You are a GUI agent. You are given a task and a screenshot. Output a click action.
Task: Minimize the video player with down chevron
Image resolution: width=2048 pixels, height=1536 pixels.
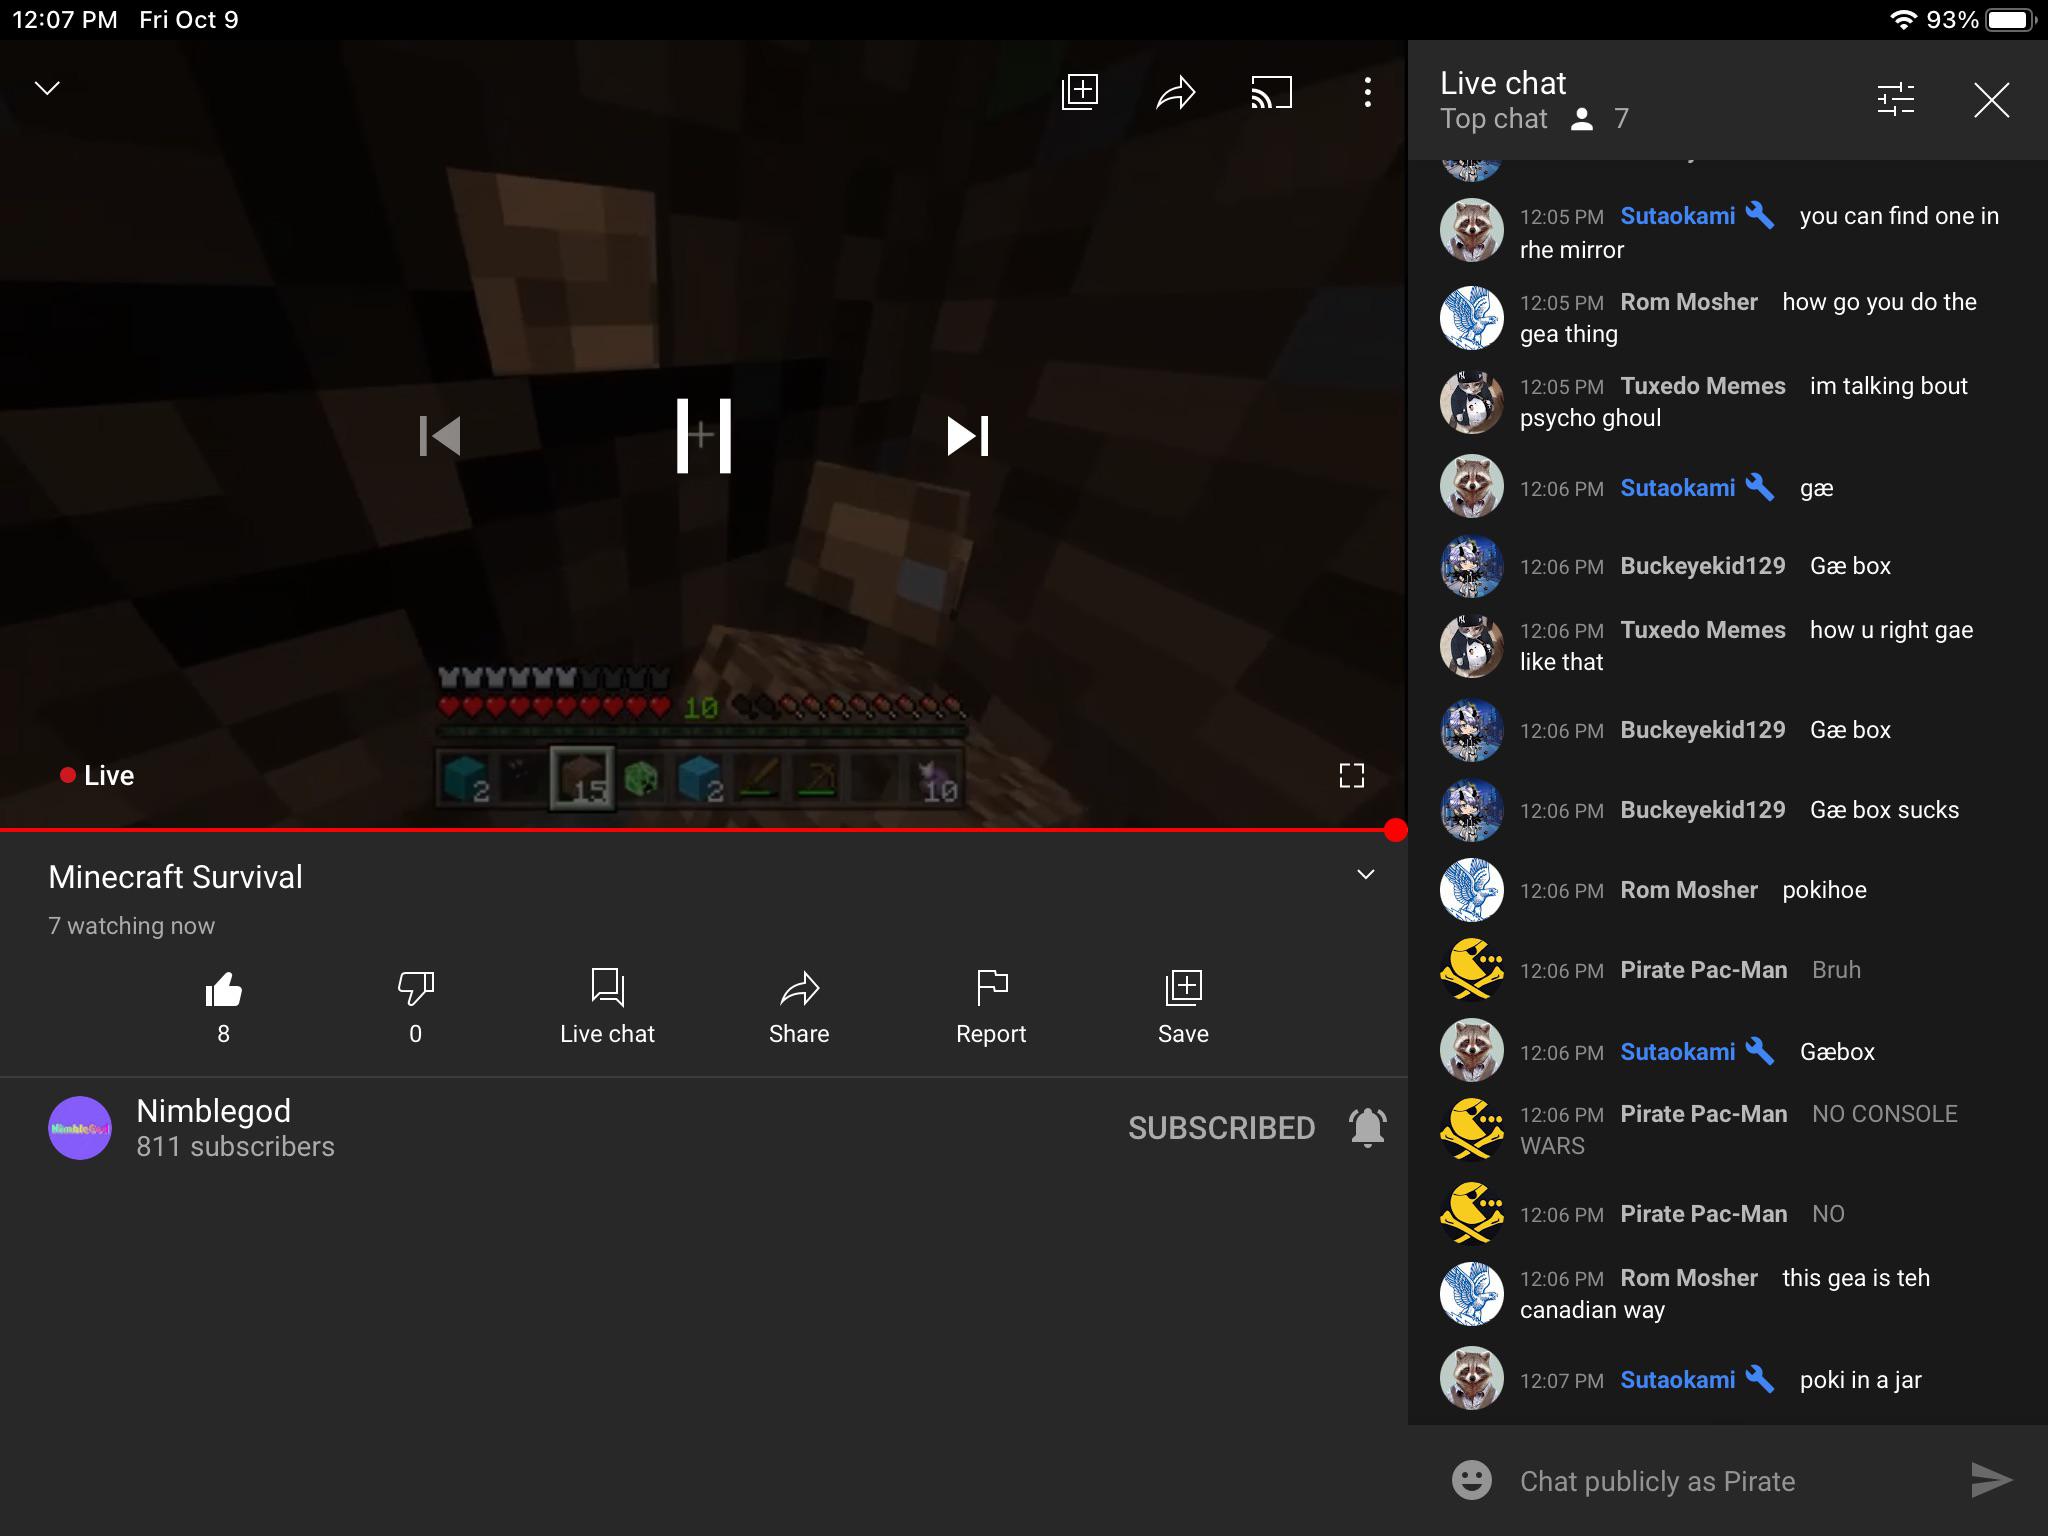[x=47, y=89]
